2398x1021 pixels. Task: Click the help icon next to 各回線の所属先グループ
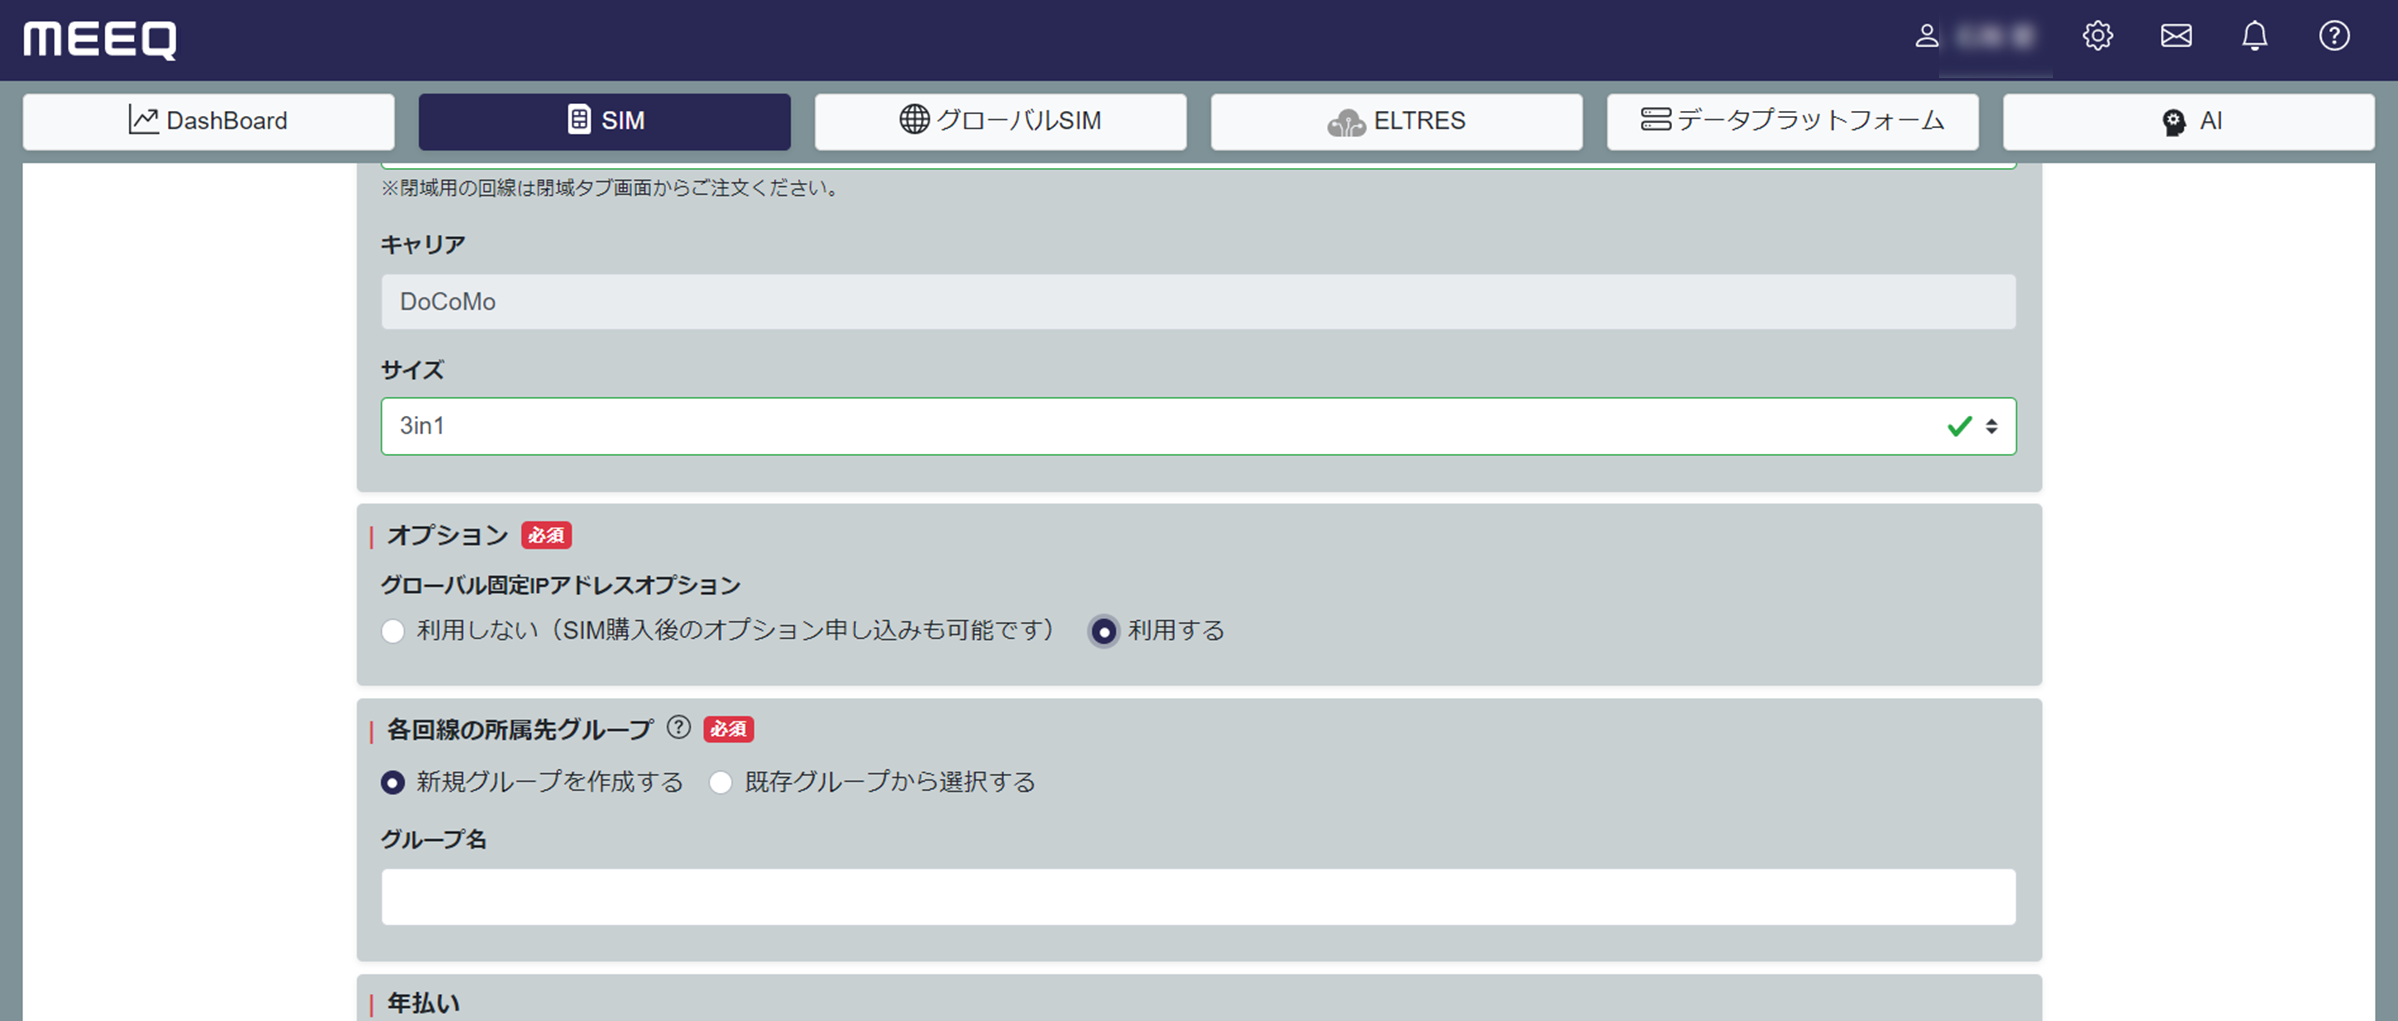coord(679,729)
